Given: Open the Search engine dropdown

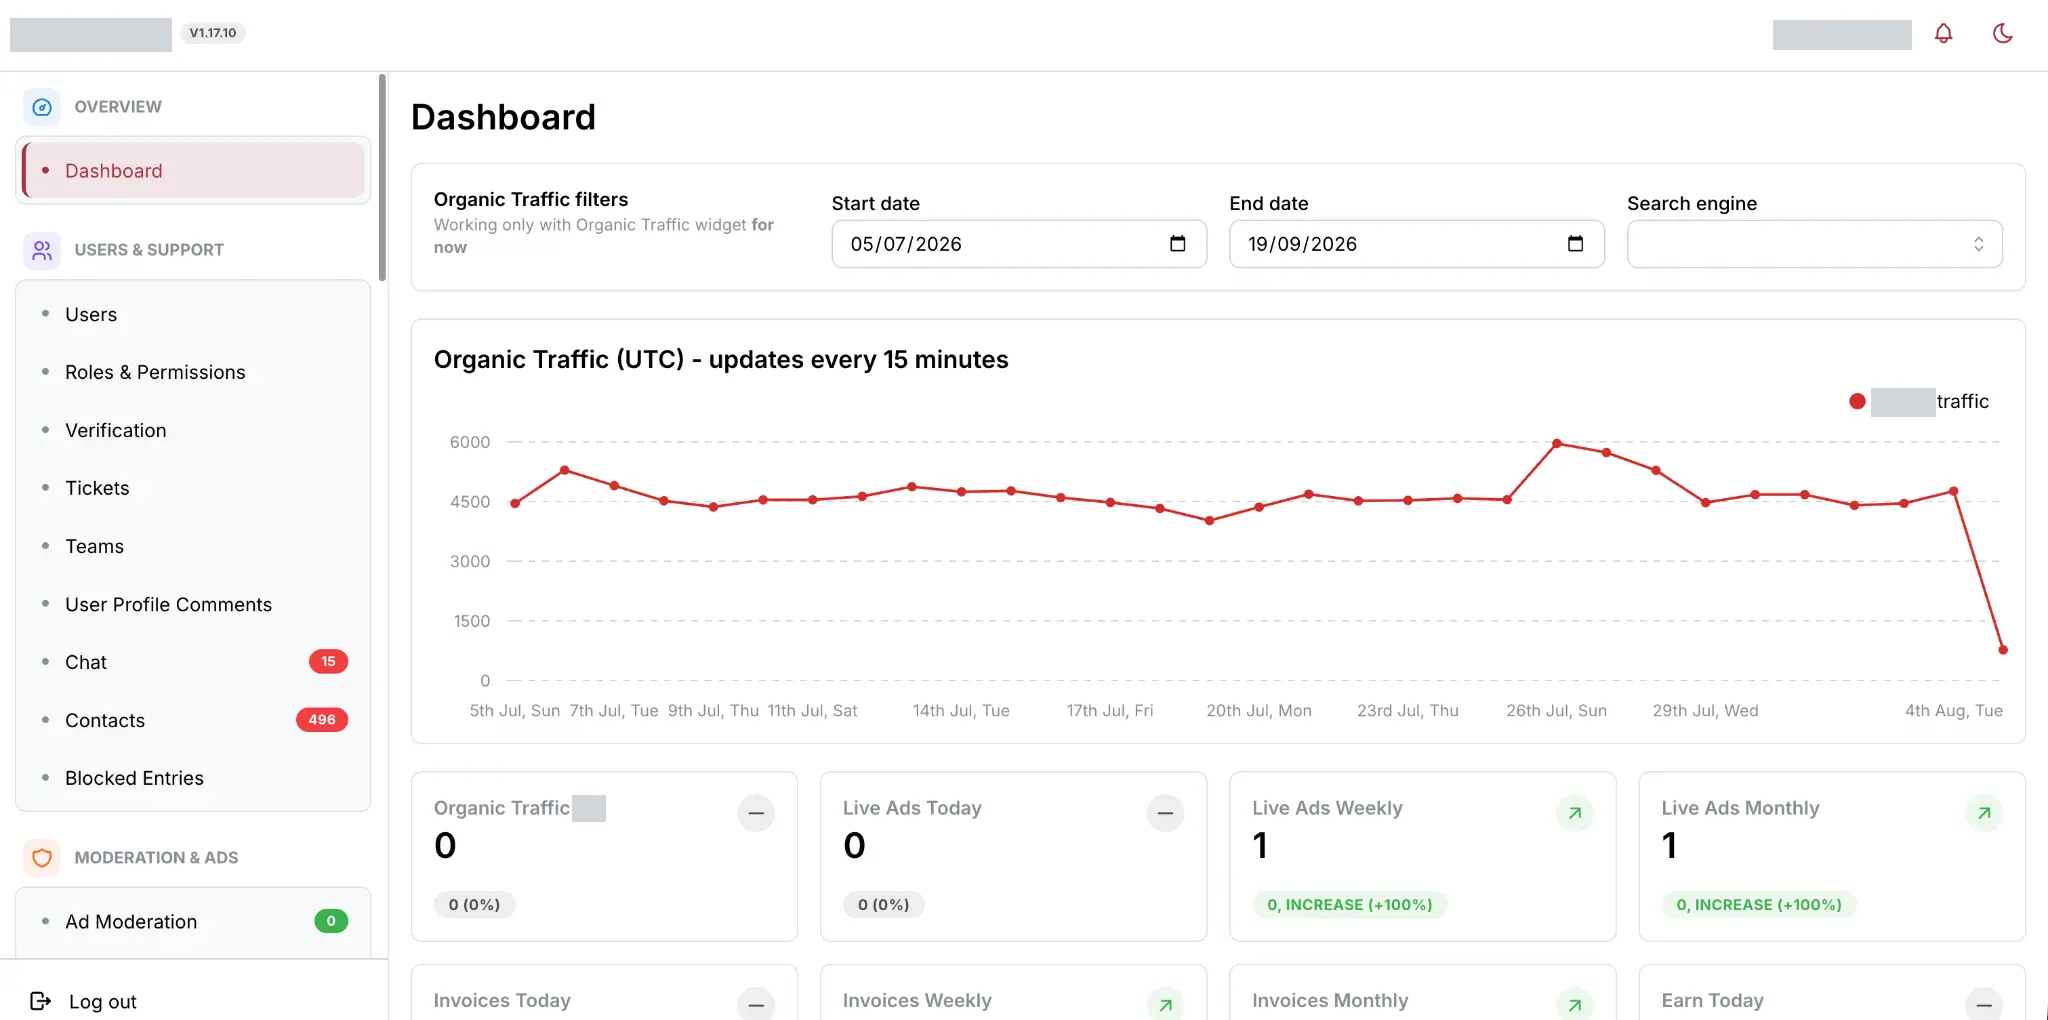Looking at the screenshot, I should (x=1814, y=244).
